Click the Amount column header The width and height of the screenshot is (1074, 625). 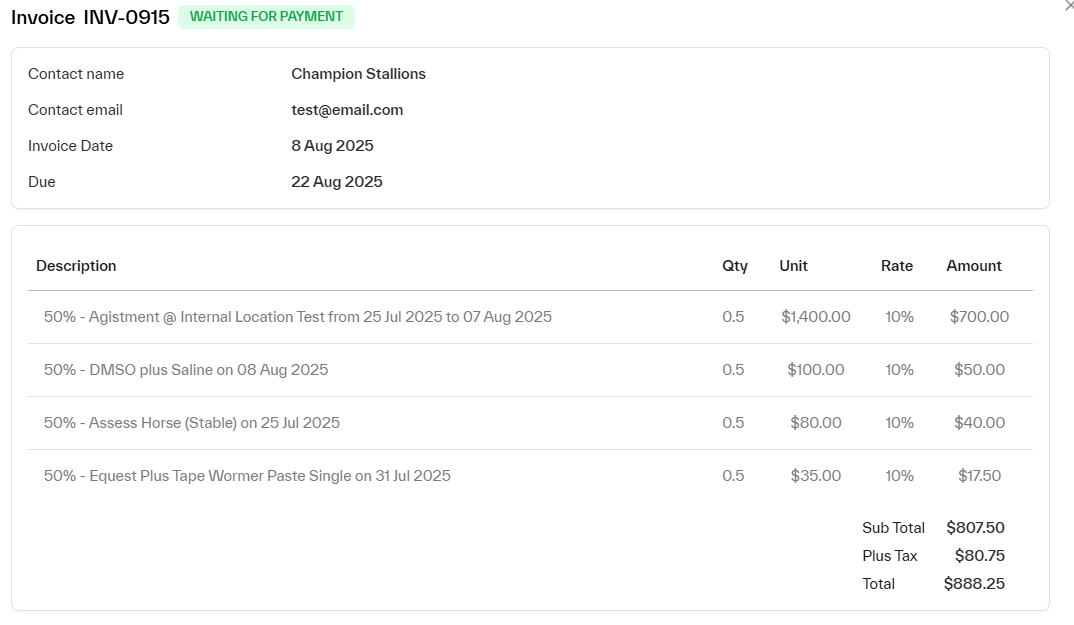[973, 266]
